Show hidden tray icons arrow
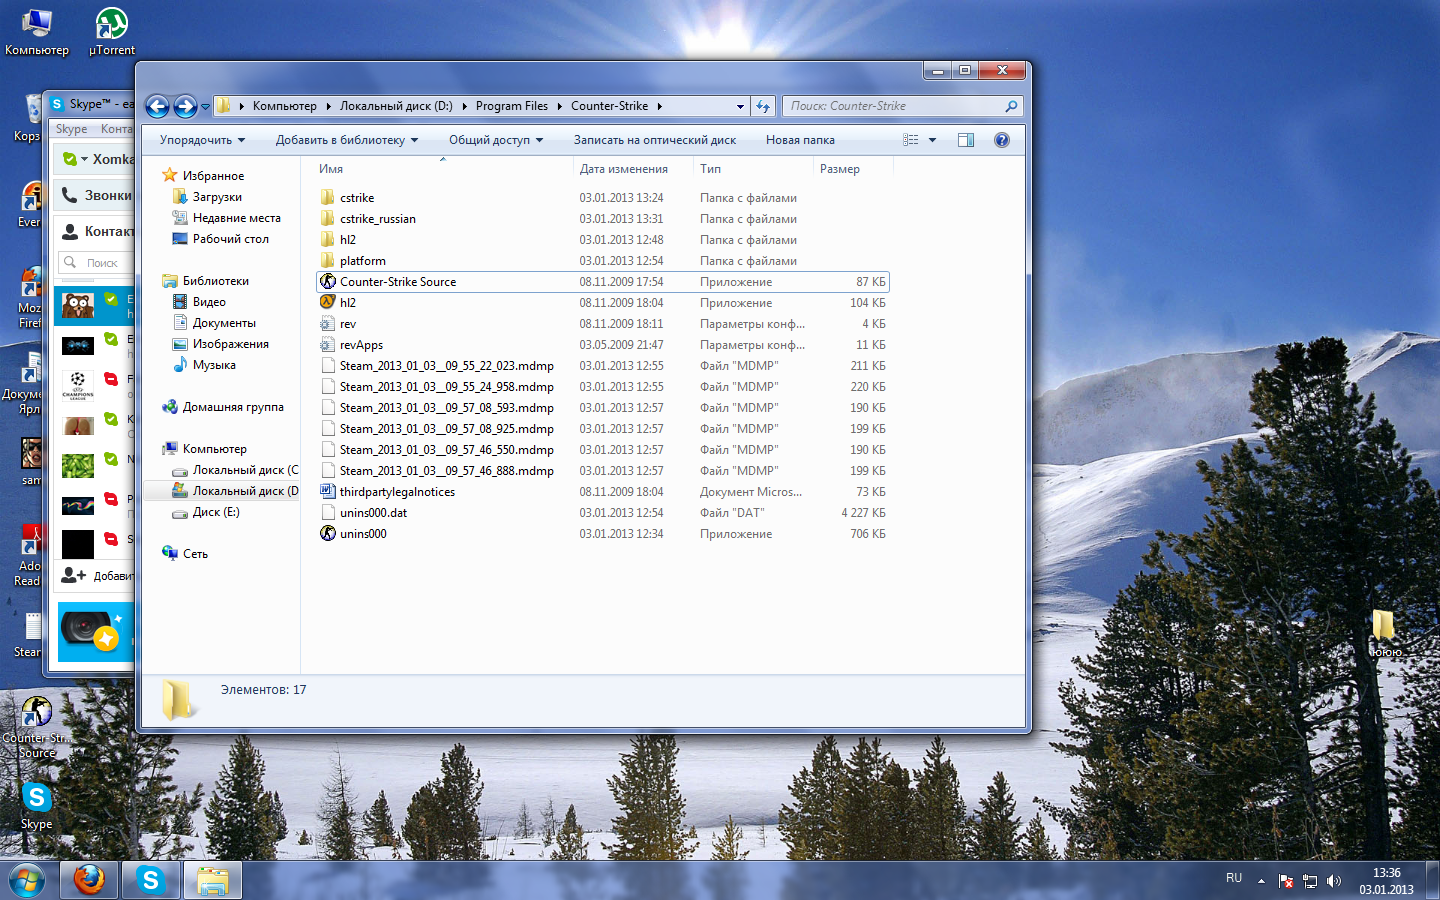The image size is (1440, 900). pos(1261,881)
